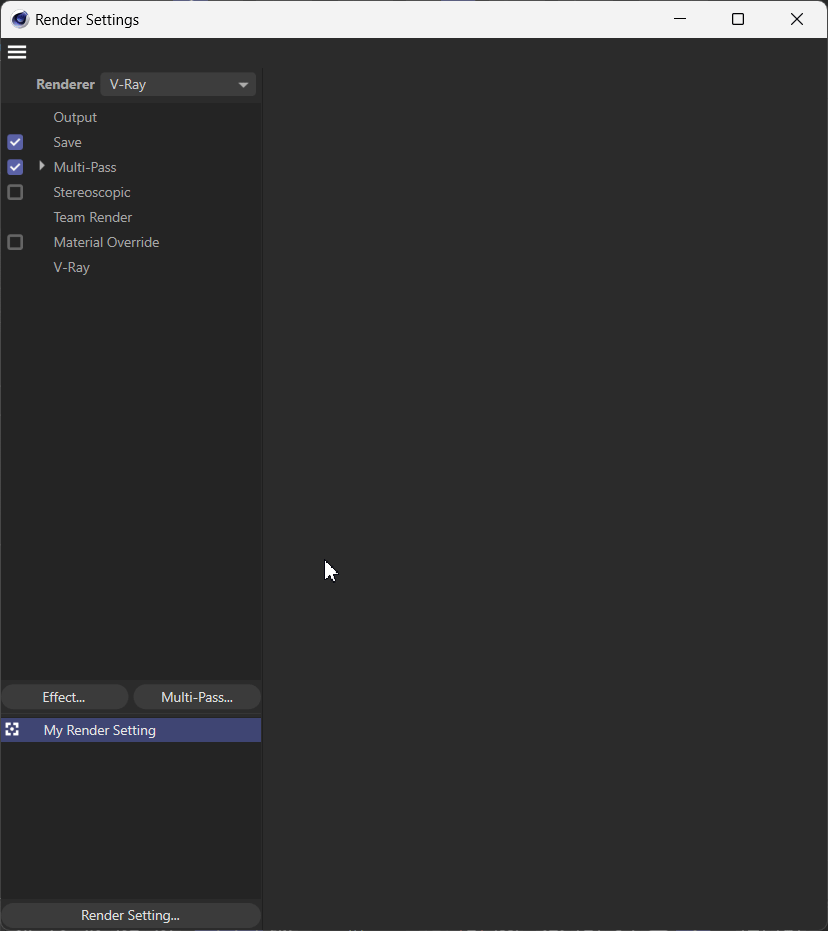
Task: Open the hamburger menu icon
Action: point(17,52)
